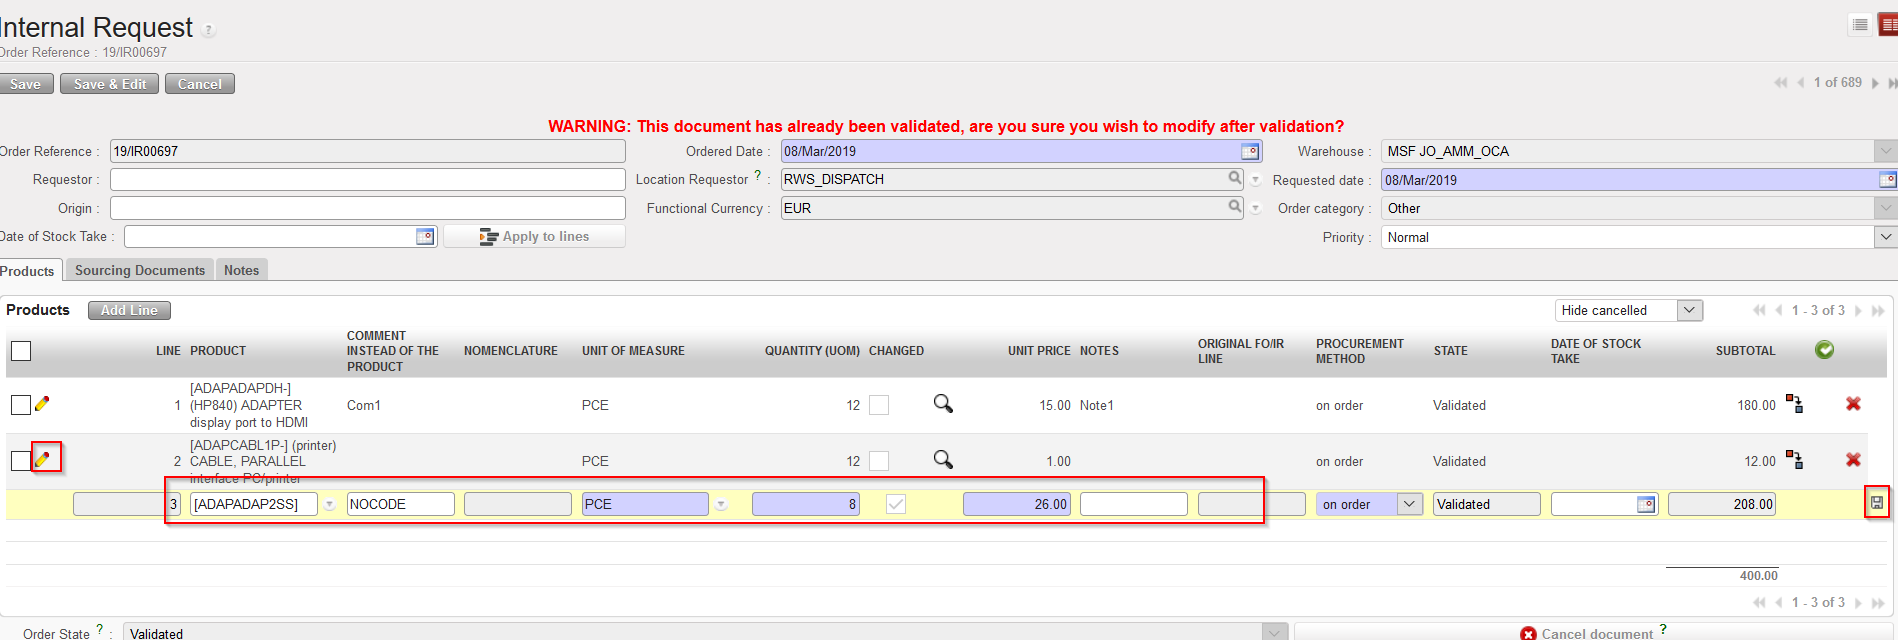Click split line icon on line 1

pos(1795,404)
